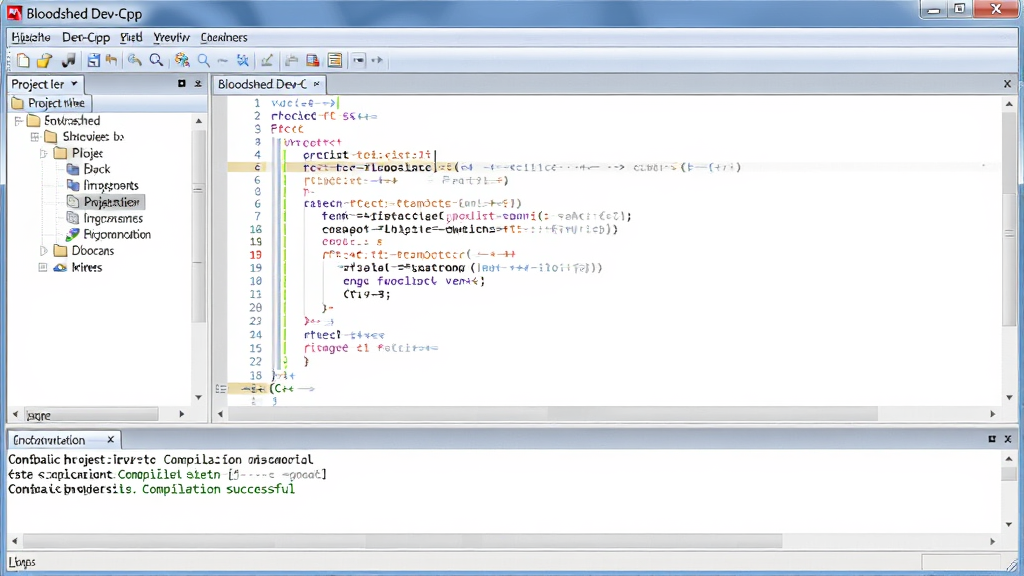Click the yellow open-folder toolbar icon
This screenshot has height=576, width=1024.
[x=44, y=61]
